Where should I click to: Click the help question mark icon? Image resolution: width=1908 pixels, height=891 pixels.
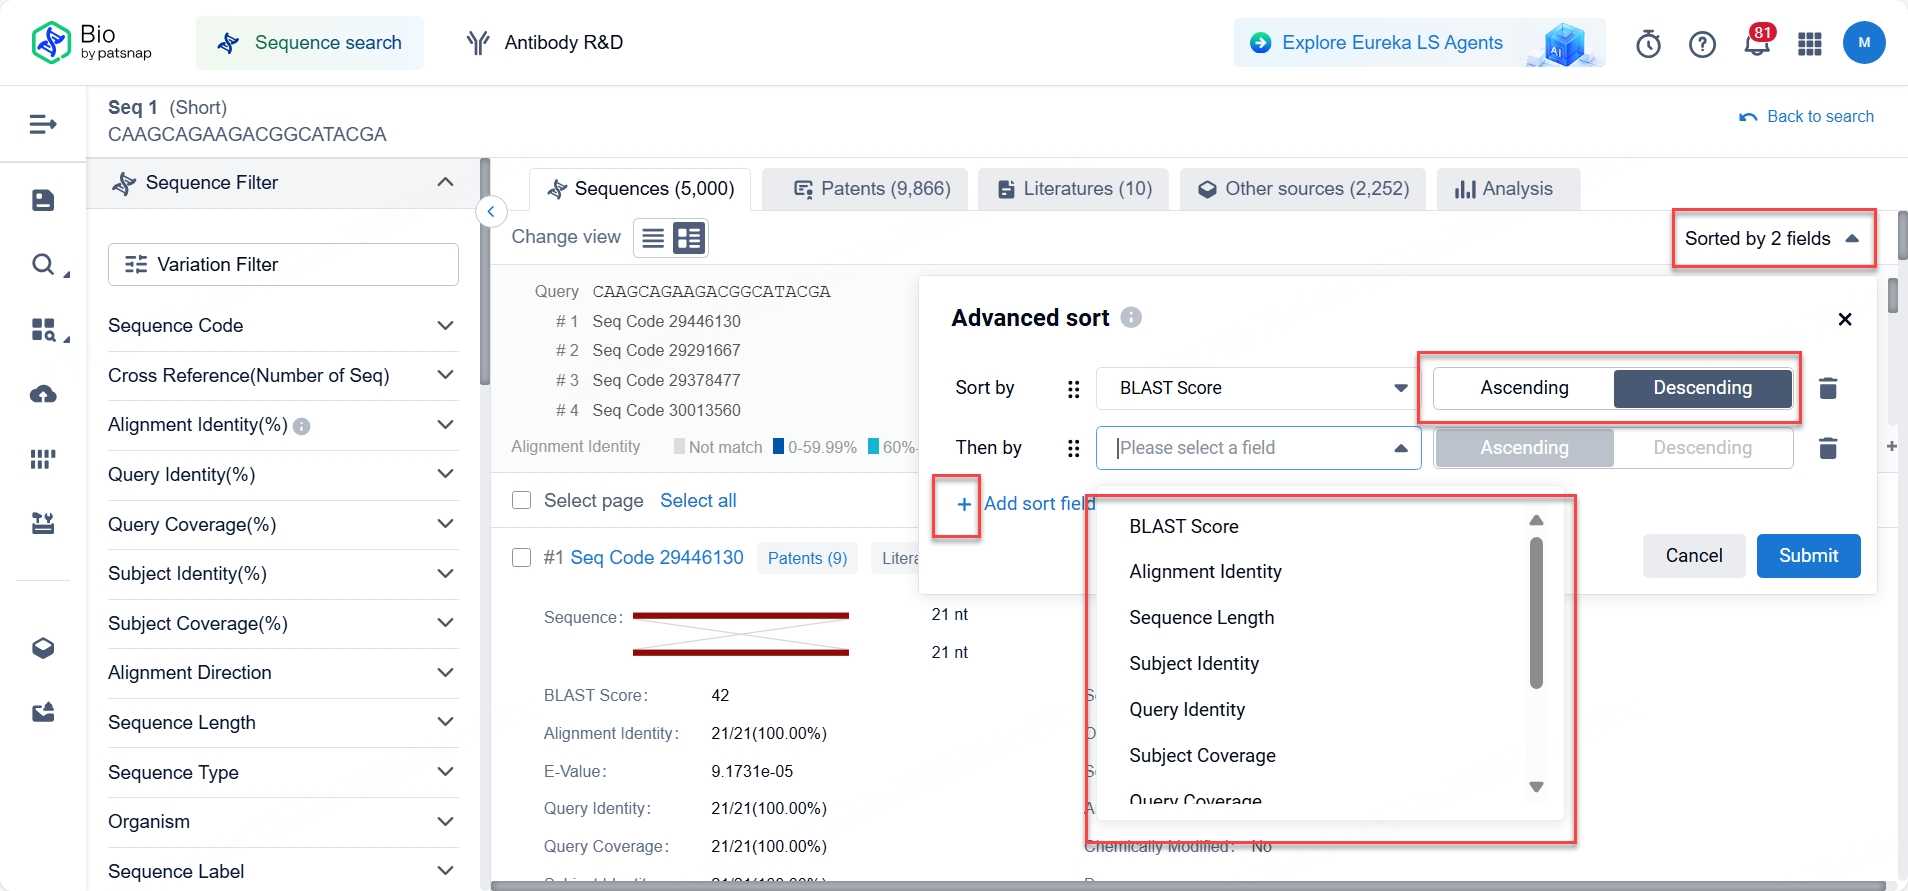[x=1702, y=44]
